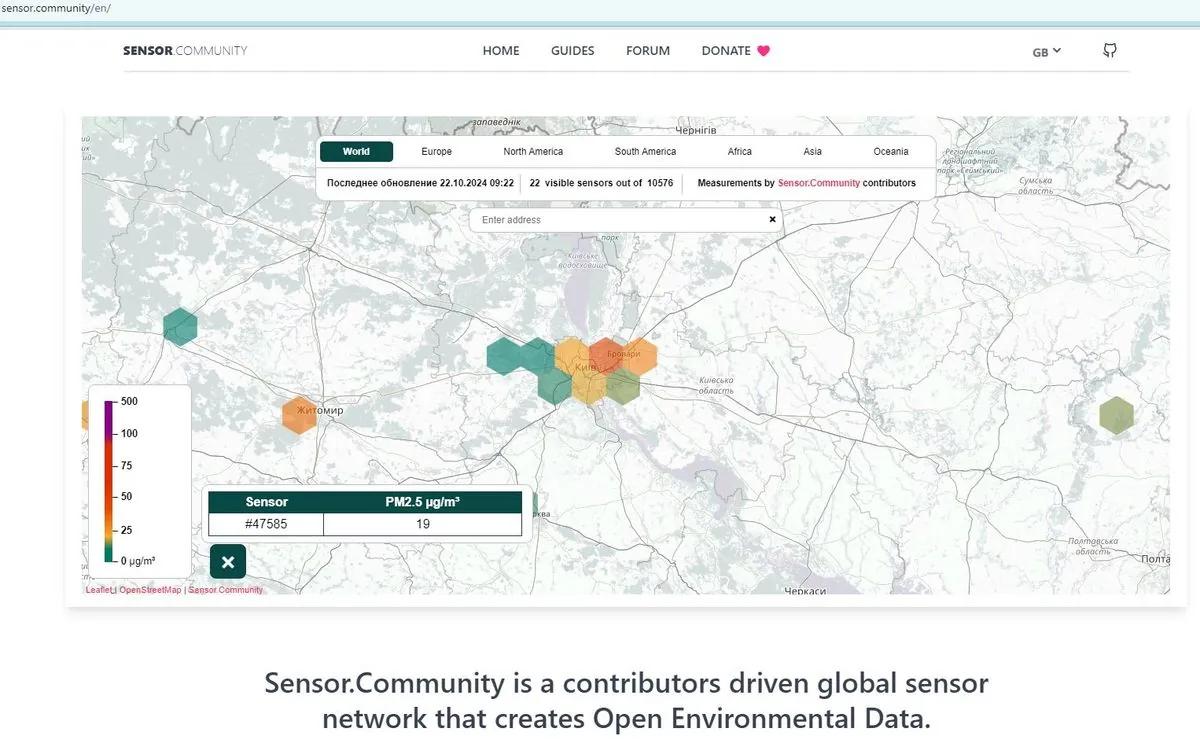Click the 22 visible sensors count text
This screenshot has width=1200, height=739.
coord(601,183)
